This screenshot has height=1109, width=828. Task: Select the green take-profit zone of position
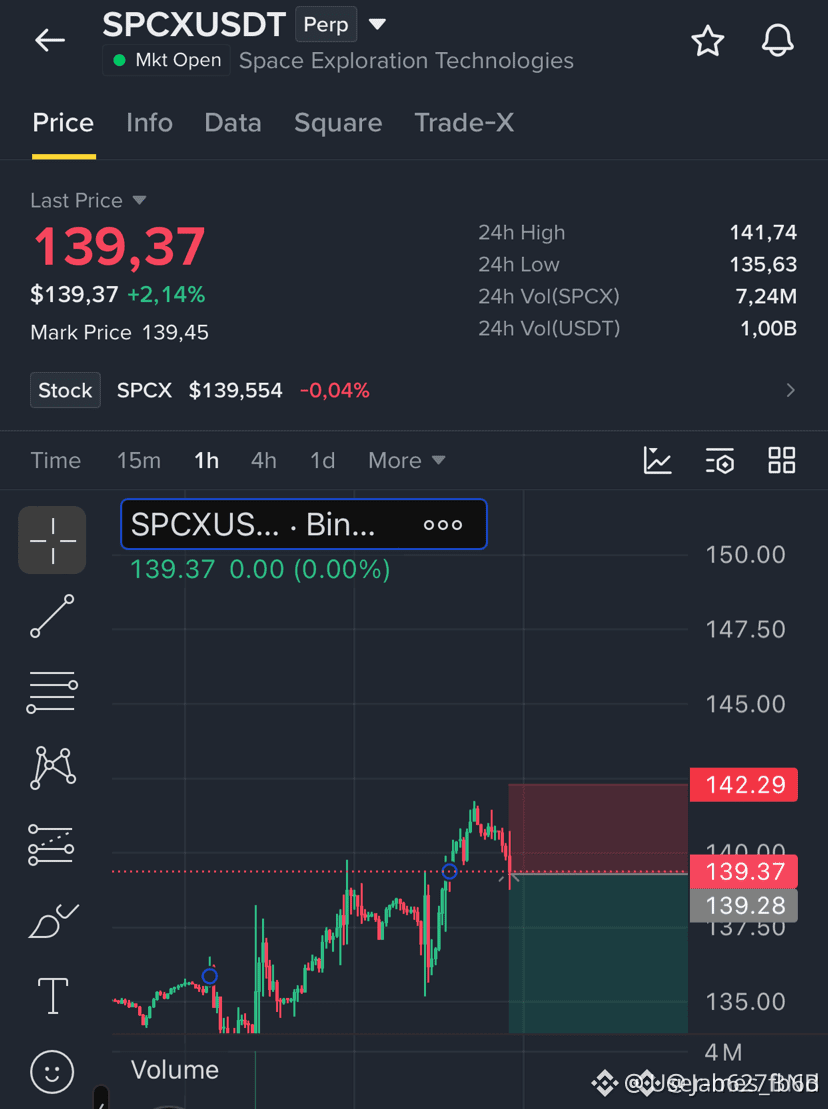pyautogui.click(x=598, y=953)
